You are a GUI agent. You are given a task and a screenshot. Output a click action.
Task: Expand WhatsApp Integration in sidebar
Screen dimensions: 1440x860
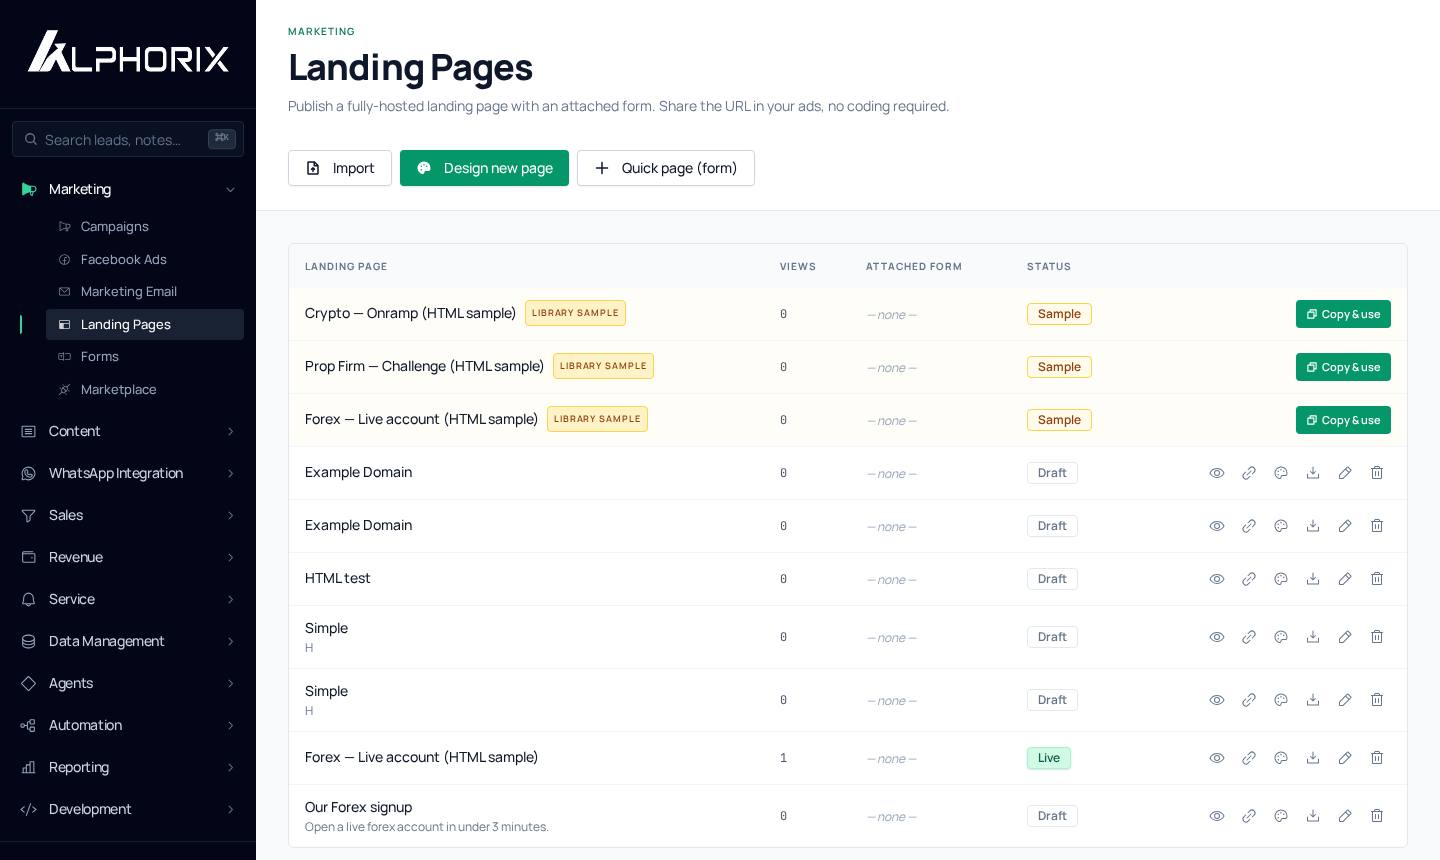click(x=128, y=473)
